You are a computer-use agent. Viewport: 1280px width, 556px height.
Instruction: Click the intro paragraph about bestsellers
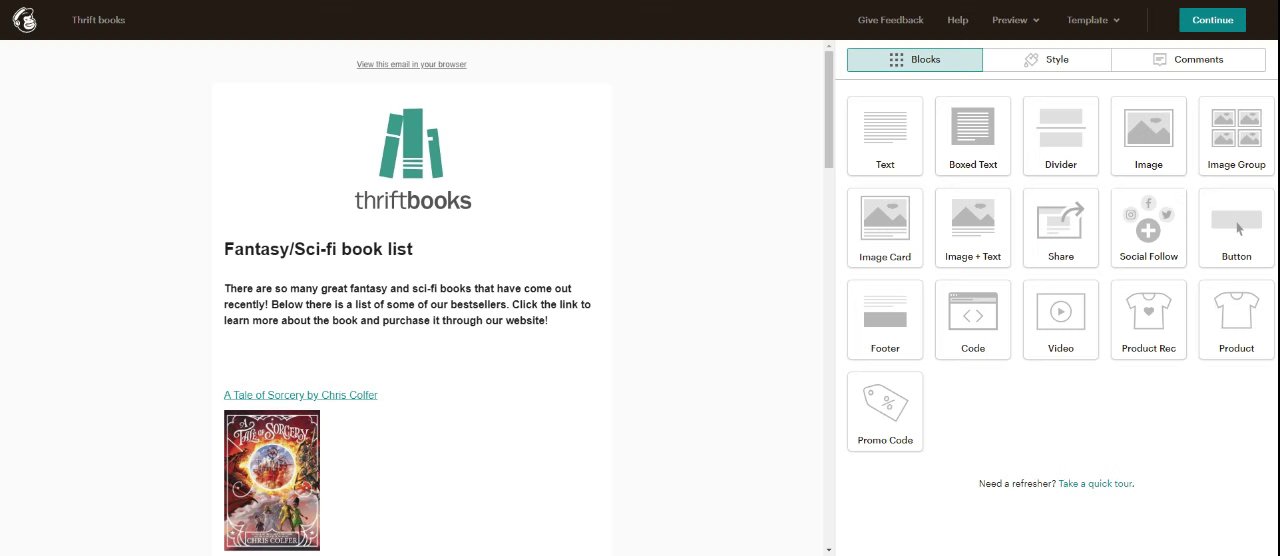pos(408,304)
